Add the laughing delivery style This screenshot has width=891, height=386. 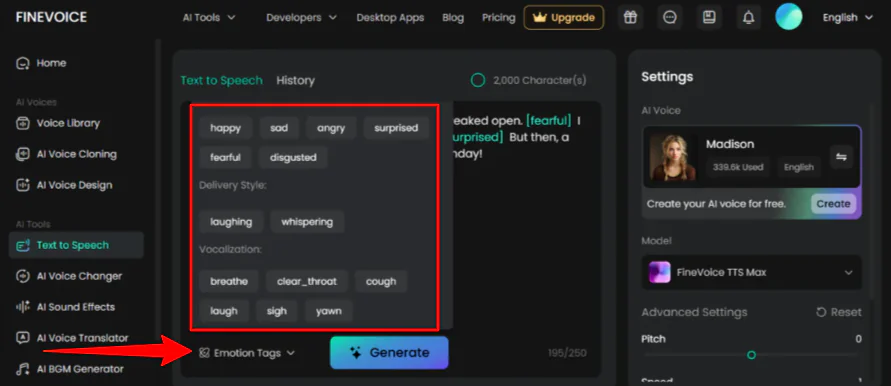pyautogui.click(x=231, y=222)
